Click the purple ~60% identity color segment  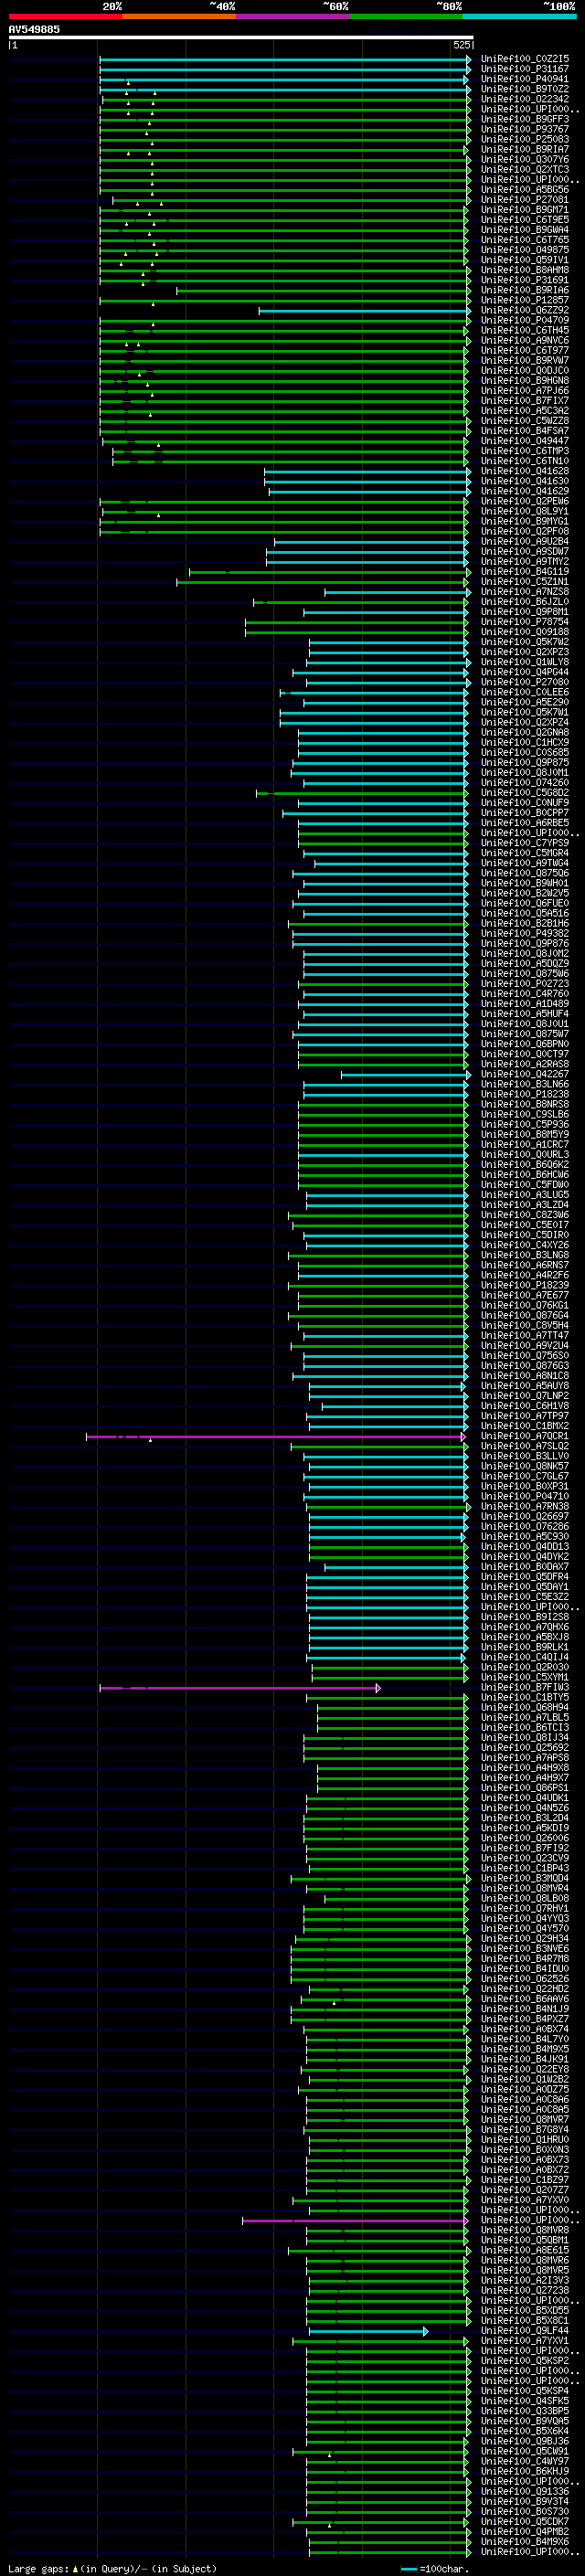click(x=292, y=17)
